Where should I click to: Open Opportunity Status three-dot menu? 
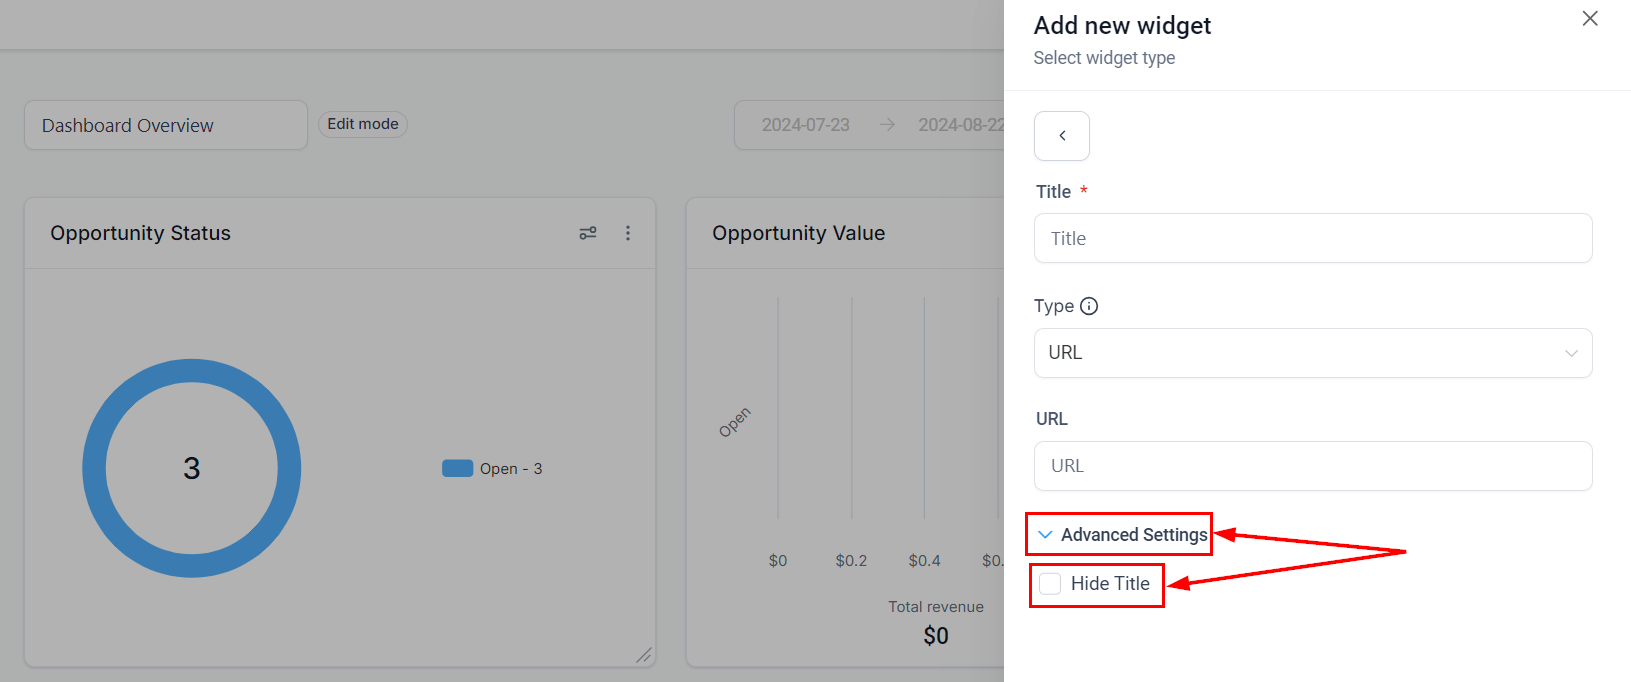[x=628, y=233]
